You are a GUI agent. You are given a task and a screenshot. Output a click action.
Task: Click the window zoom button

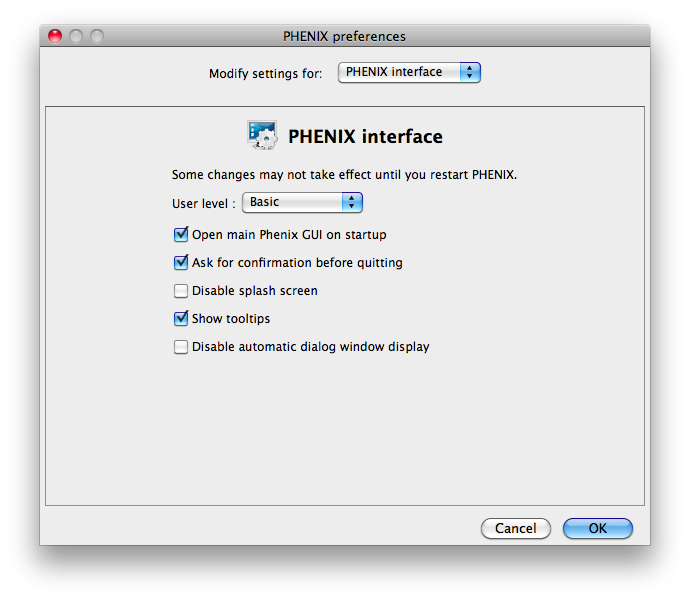pos(97,36)
